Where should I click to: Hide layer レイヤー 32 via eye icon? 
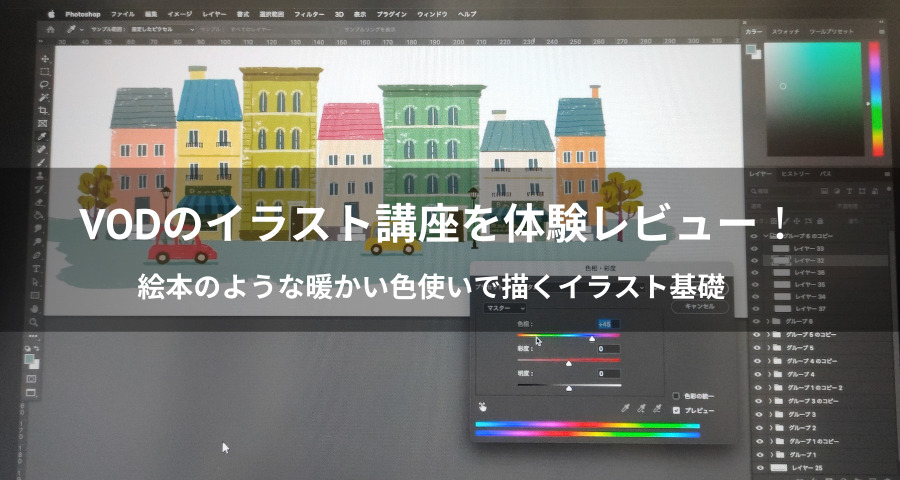tap(755, 261)
